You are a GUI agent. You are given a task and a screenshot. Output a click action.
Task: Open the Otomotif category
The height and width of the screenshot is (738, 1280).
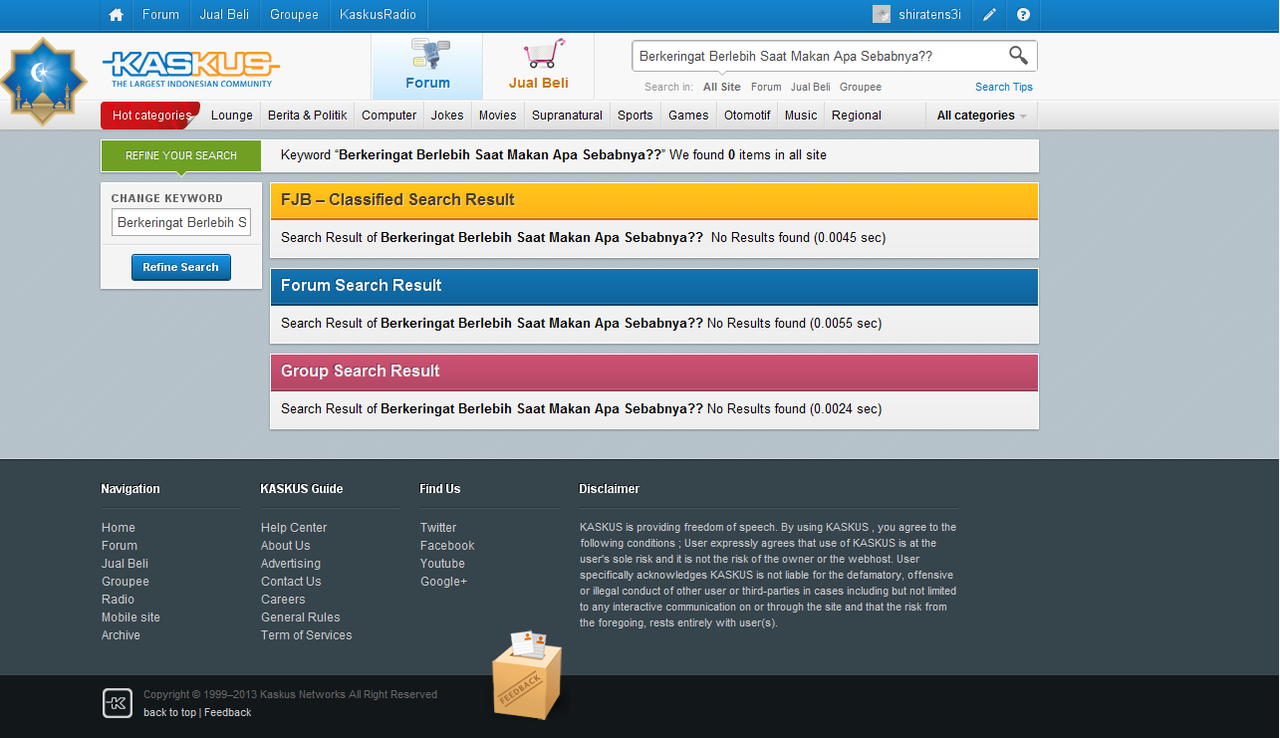pyautogui.click(x=747, y=115)
